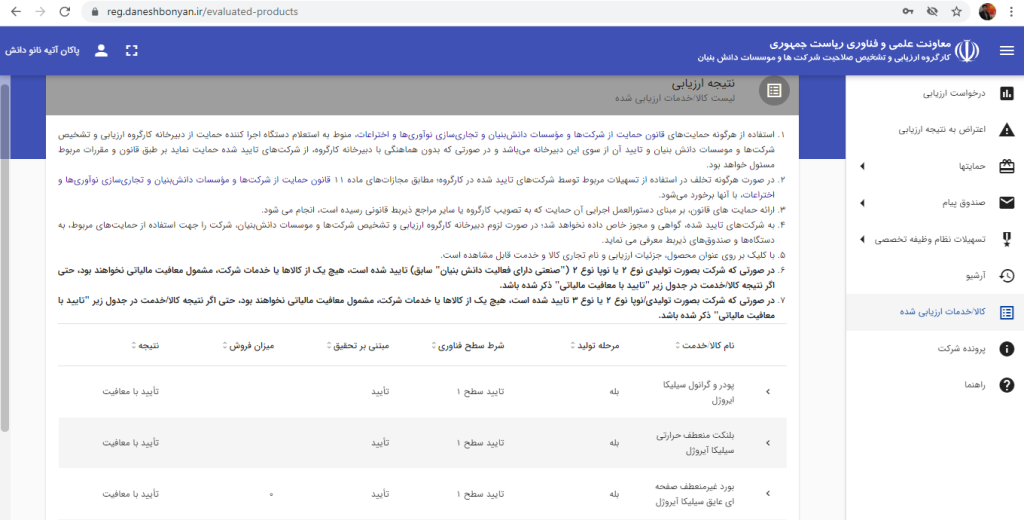Open the اعتراض به نتیجه ارزیابی menu item
Image resolution: width=1024 pixels, height=520 pixels.
tap(935, 129)
